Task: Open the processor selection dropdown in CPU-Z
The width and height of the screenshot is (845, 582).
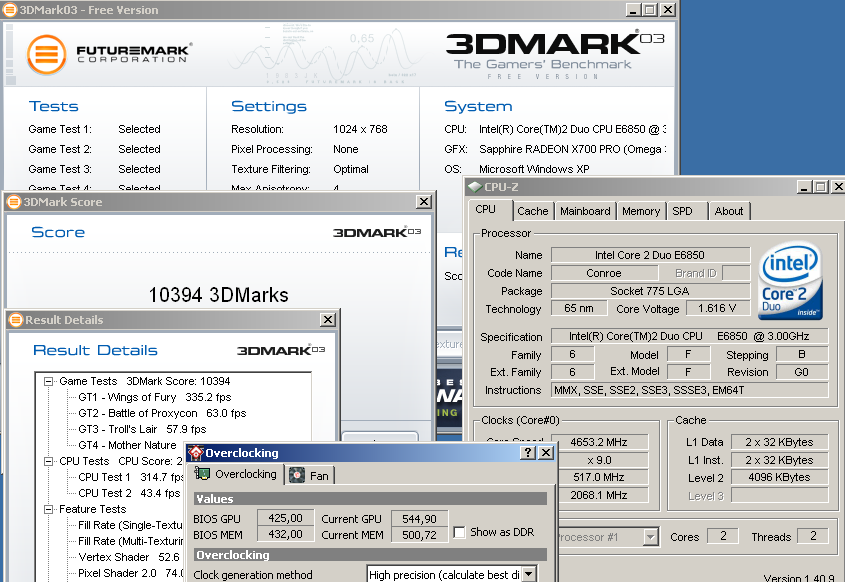Action: (651, 537)
